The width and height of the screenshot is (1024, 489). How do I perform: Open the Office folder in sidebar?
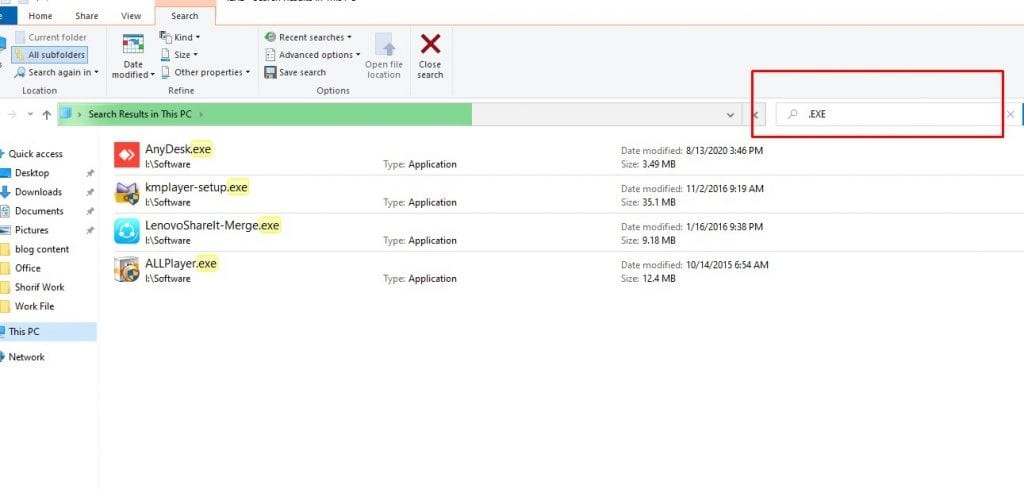[27, 268]
